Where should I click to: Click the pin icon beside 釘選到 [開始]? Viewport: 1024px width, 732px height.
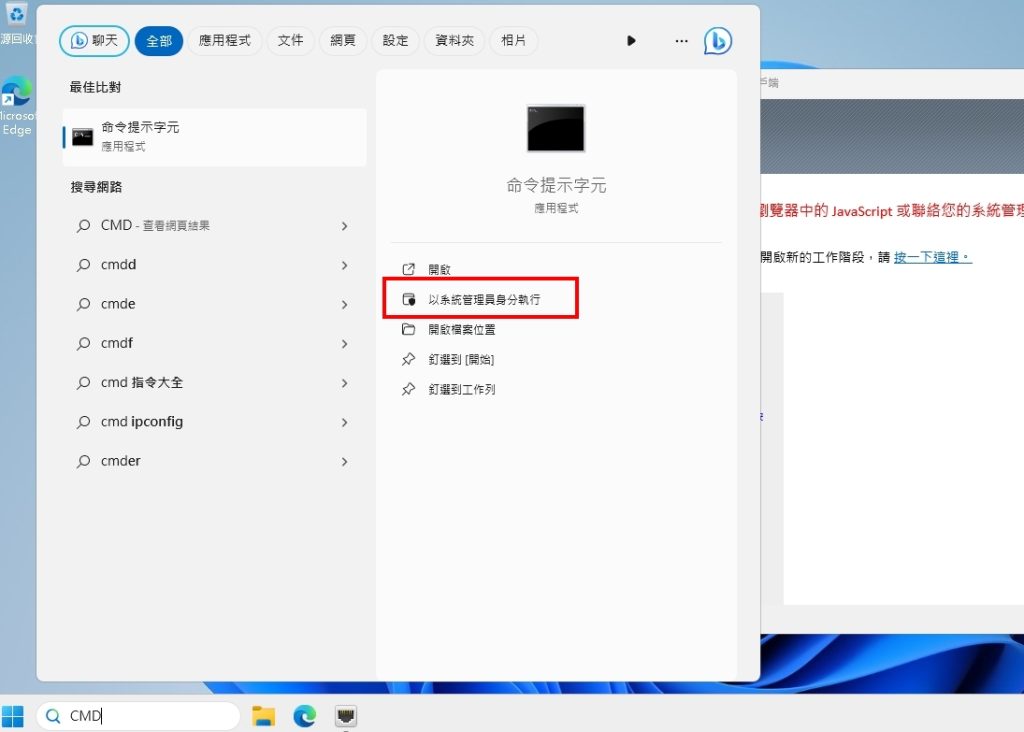tap(409, 359)
